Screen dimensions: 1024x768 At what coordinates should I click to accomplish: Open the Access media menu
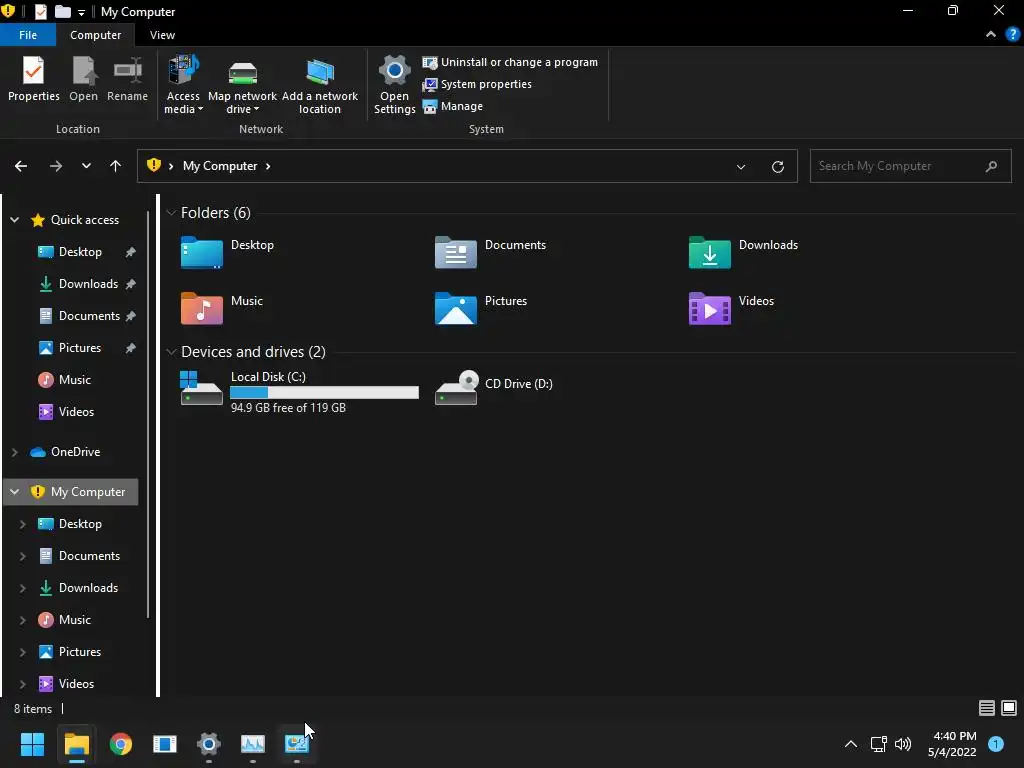(183, 85)
